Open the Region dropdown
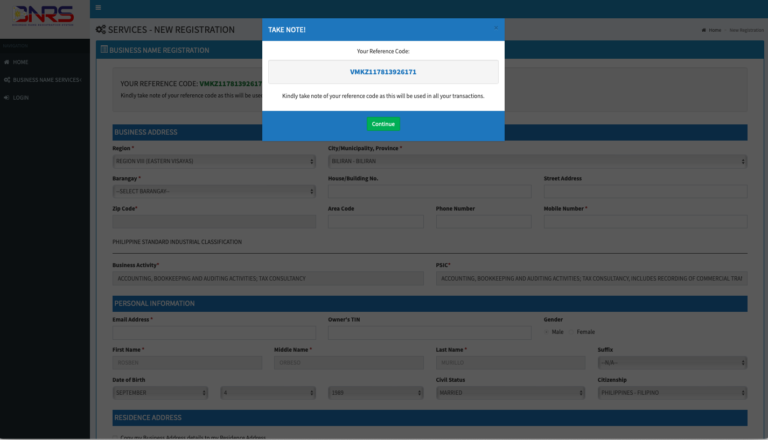The height and width of the screenshot is (440, 768). [214, 161]
